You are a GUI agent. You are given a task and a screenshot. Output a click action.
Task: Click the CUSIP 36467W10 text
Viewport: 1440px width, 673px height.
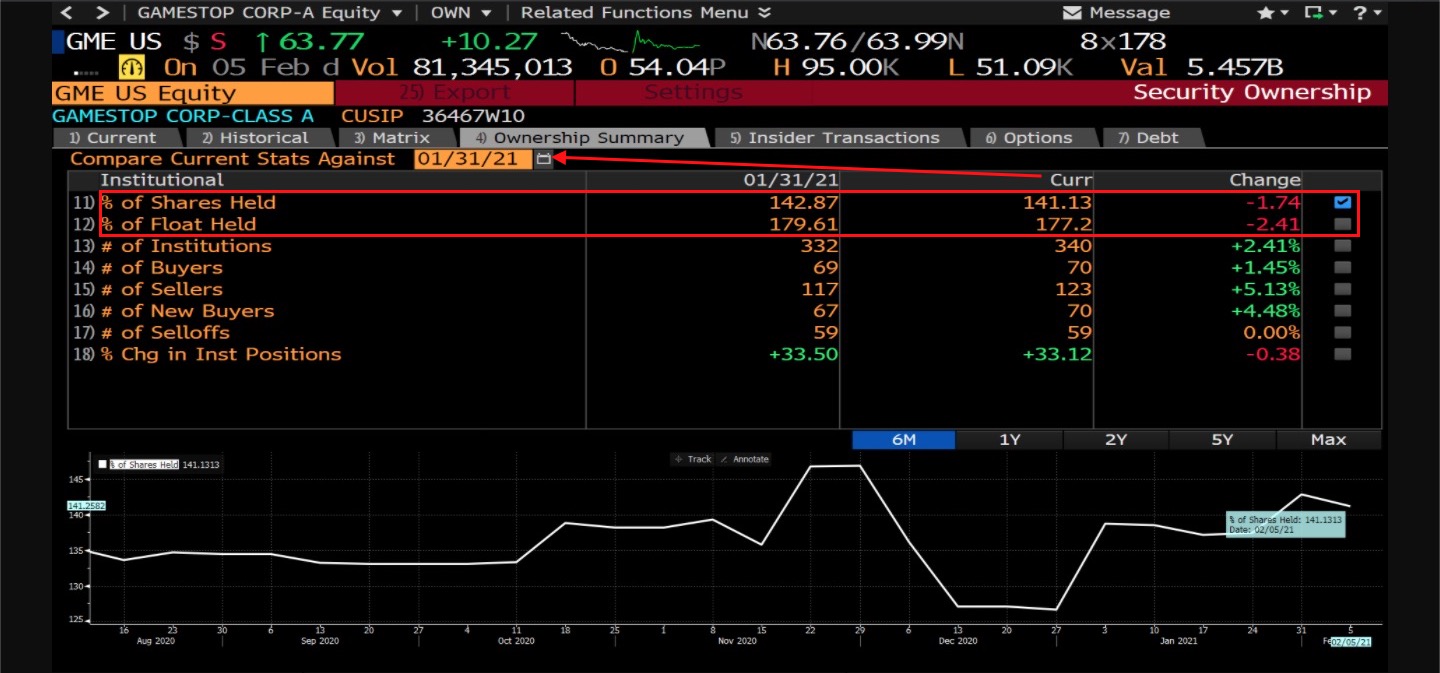point(433,116)
